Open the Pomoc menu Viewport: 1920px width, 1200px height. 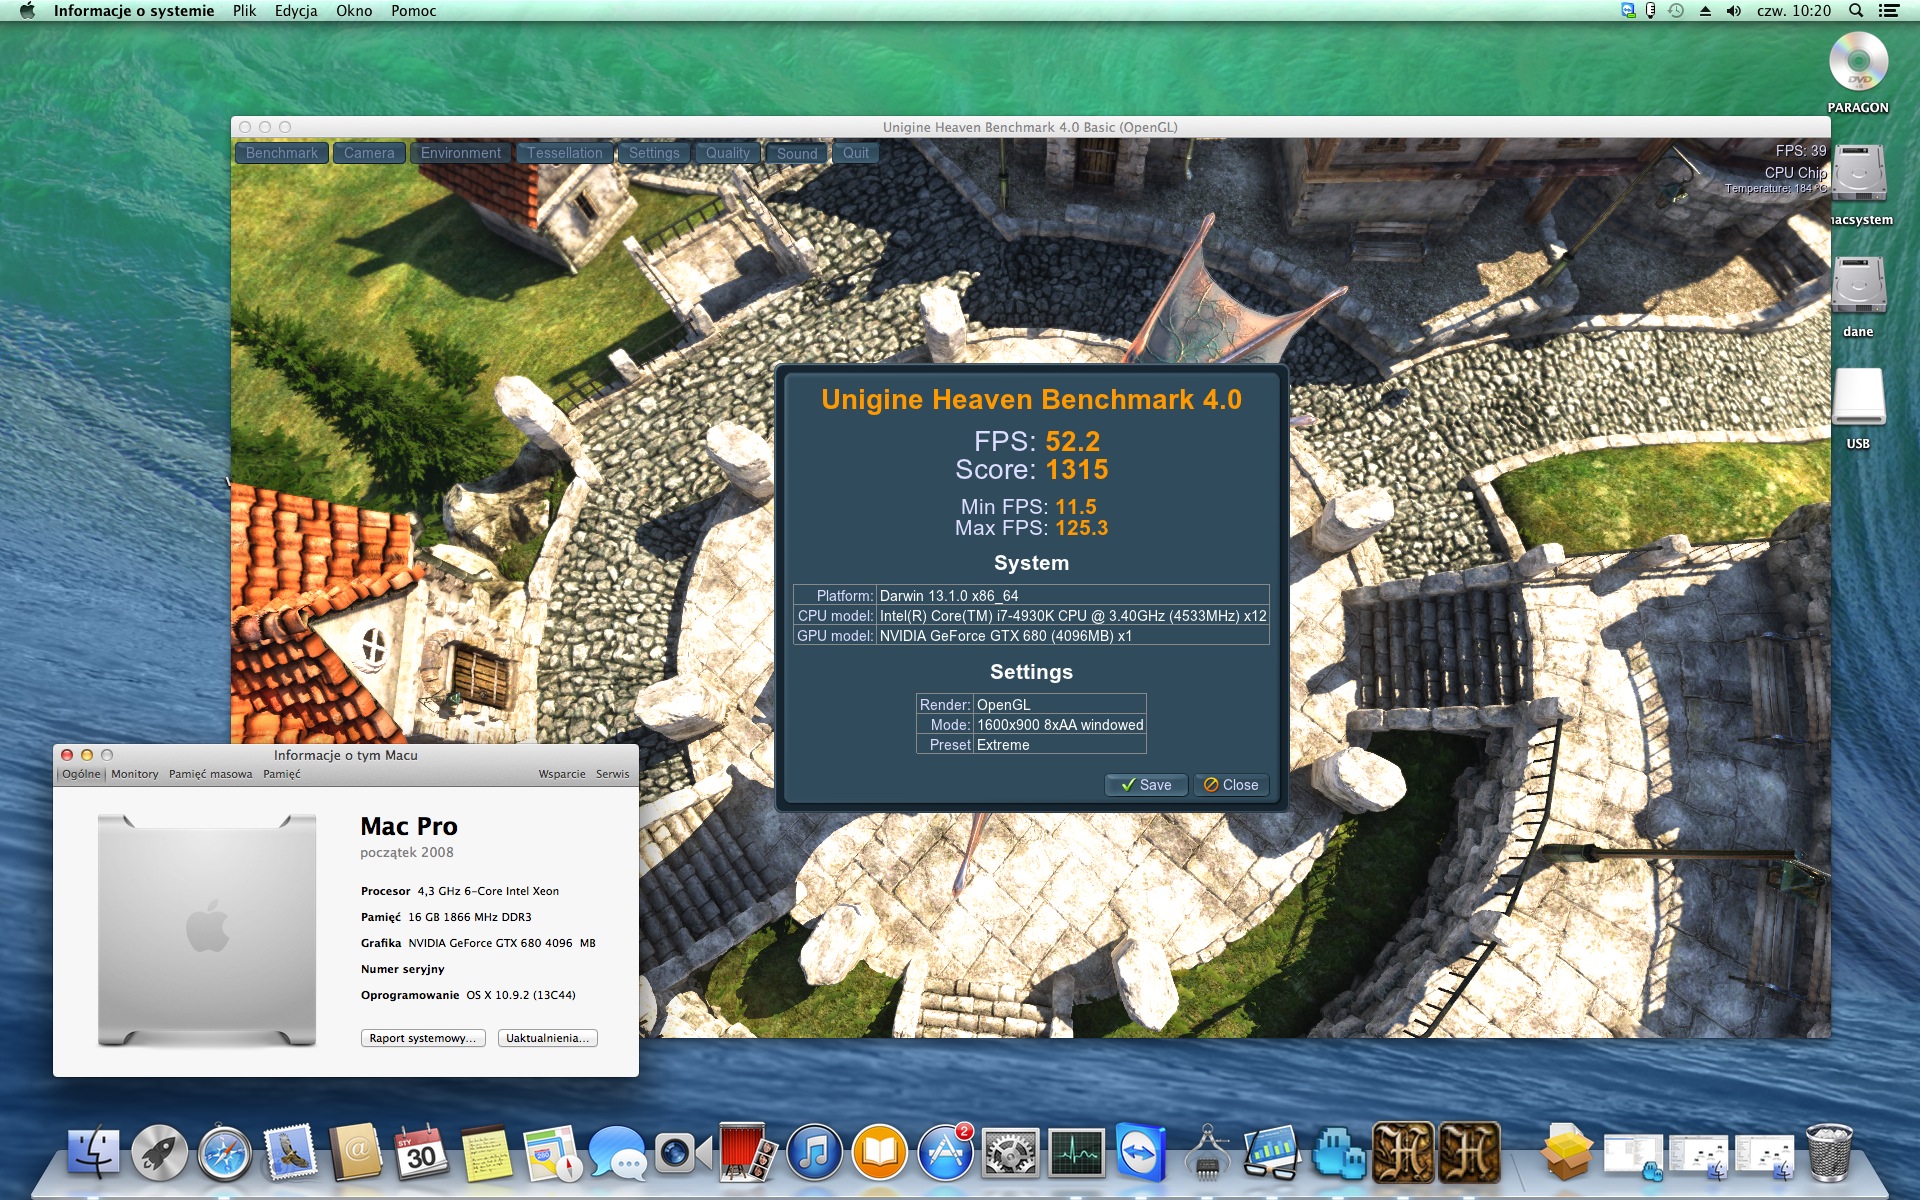pos(414,11)
